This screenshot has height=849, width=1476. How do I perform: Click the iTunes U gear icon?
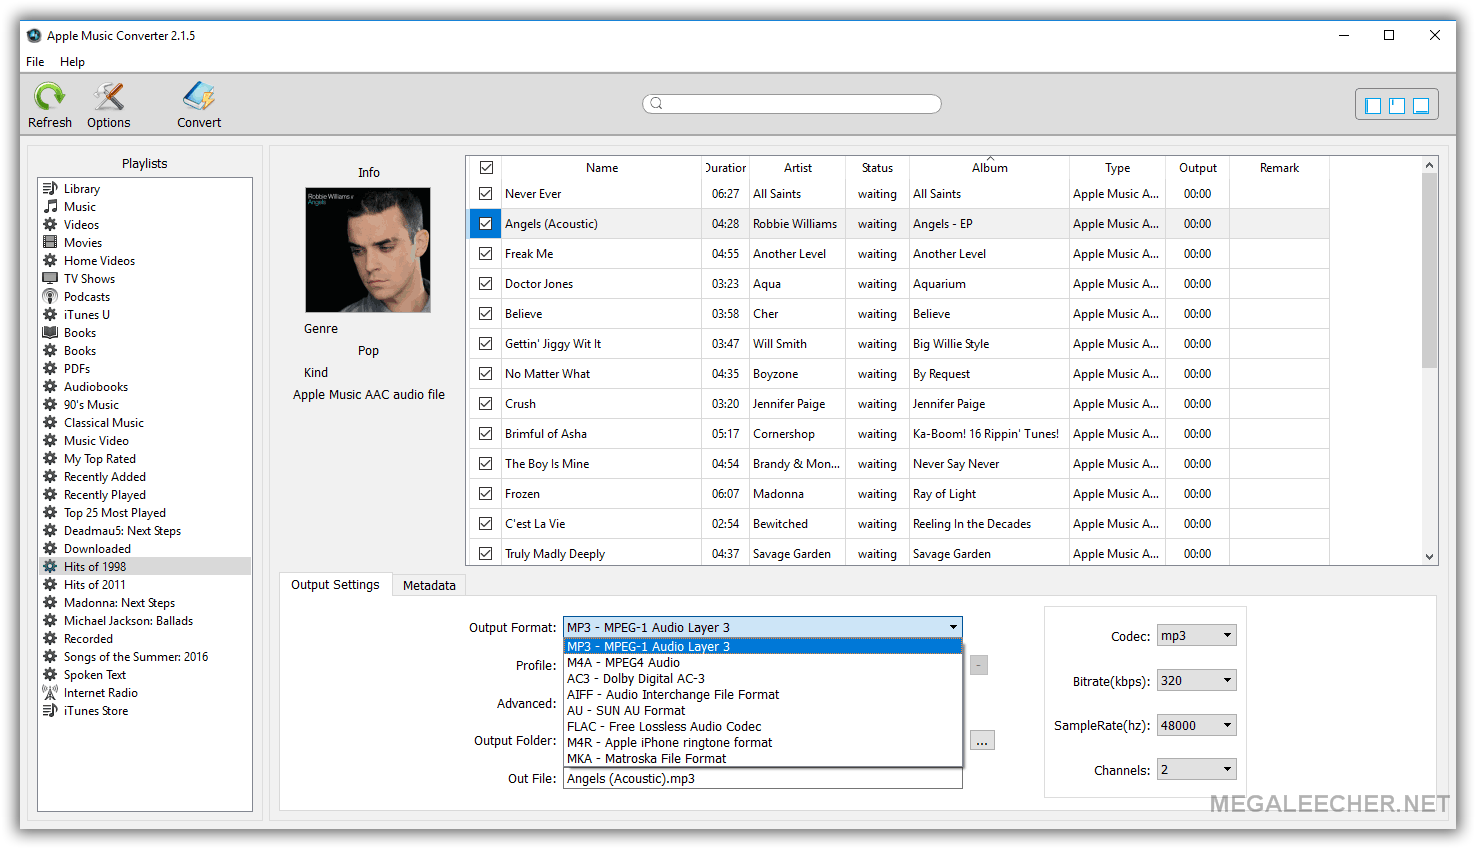pyautogui.click(x=50, y=314)
